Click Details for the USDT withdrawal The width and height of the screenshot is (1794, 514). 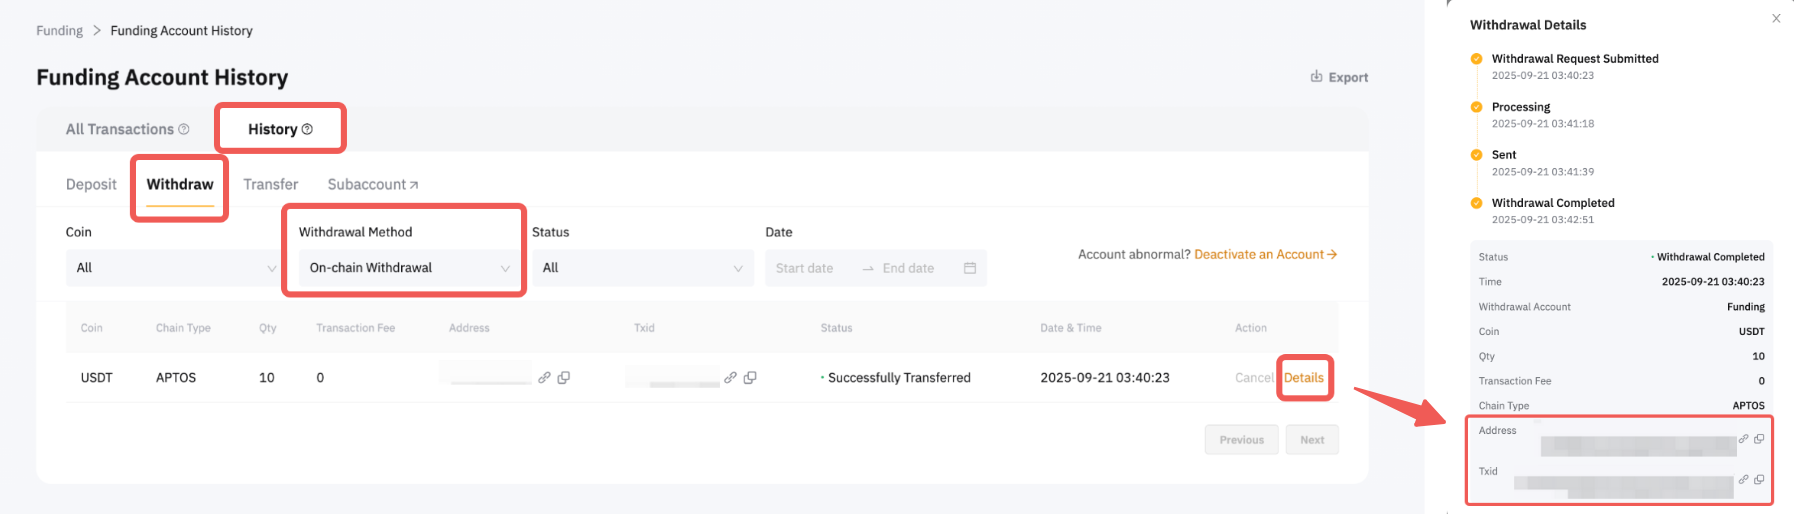[x=1303, y=378]
